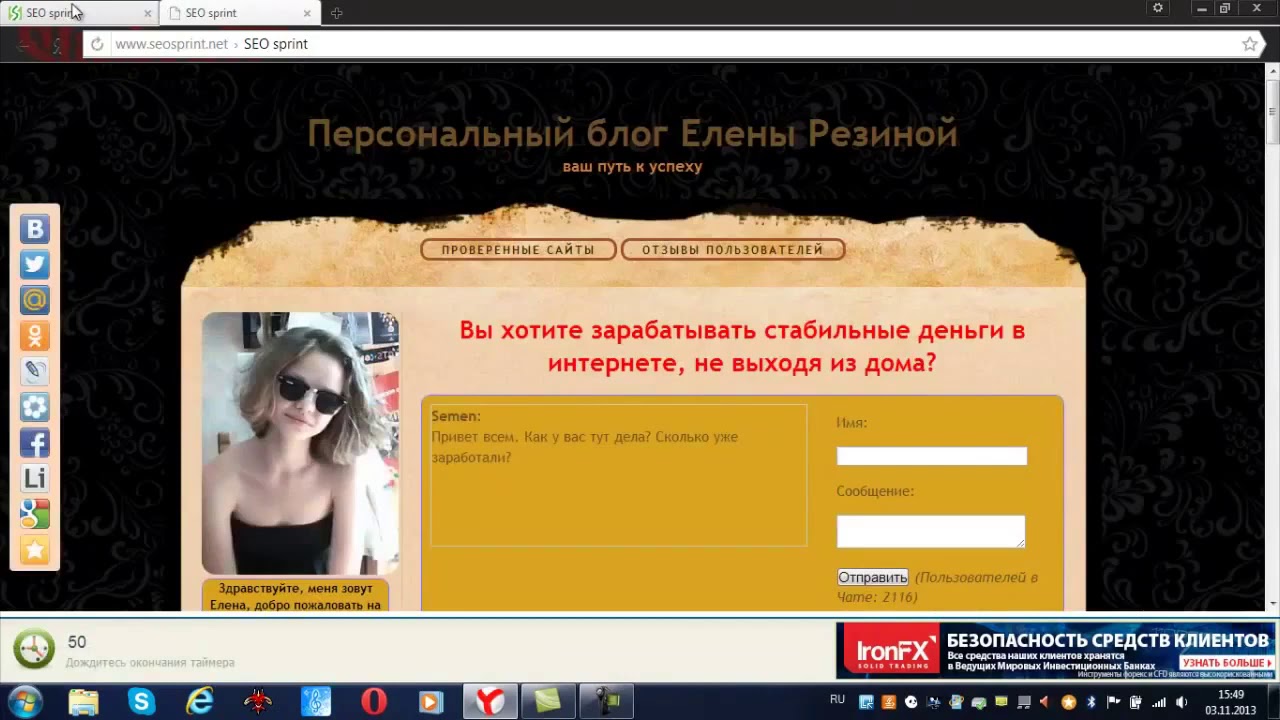Click red headline about earning money

[742, 346]
